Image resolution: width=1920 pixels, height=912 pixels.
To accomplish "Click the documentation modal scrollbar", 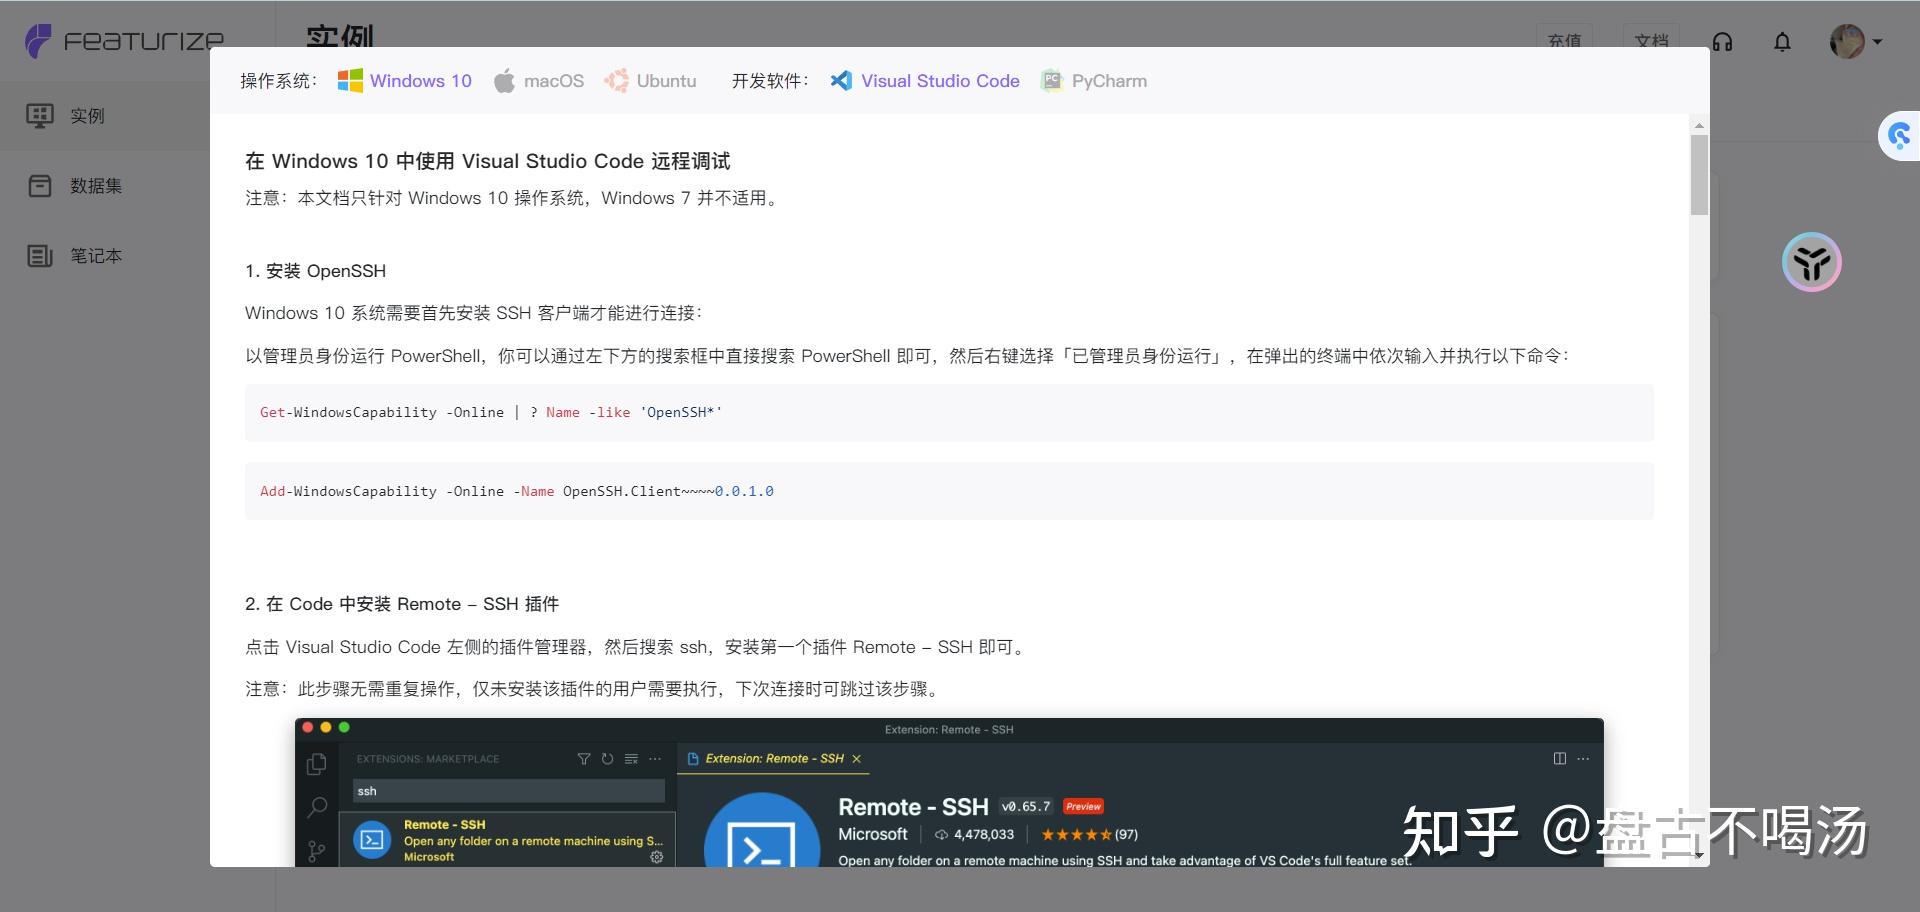I will click(1697, 175).
